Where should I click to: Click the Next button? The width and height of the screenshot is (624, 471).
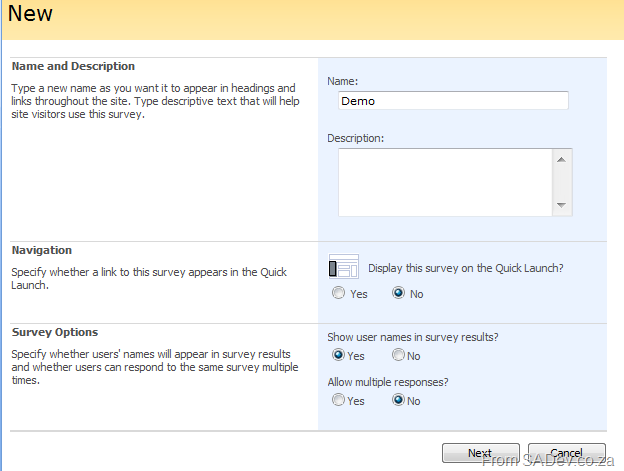(x=480, y=453)
